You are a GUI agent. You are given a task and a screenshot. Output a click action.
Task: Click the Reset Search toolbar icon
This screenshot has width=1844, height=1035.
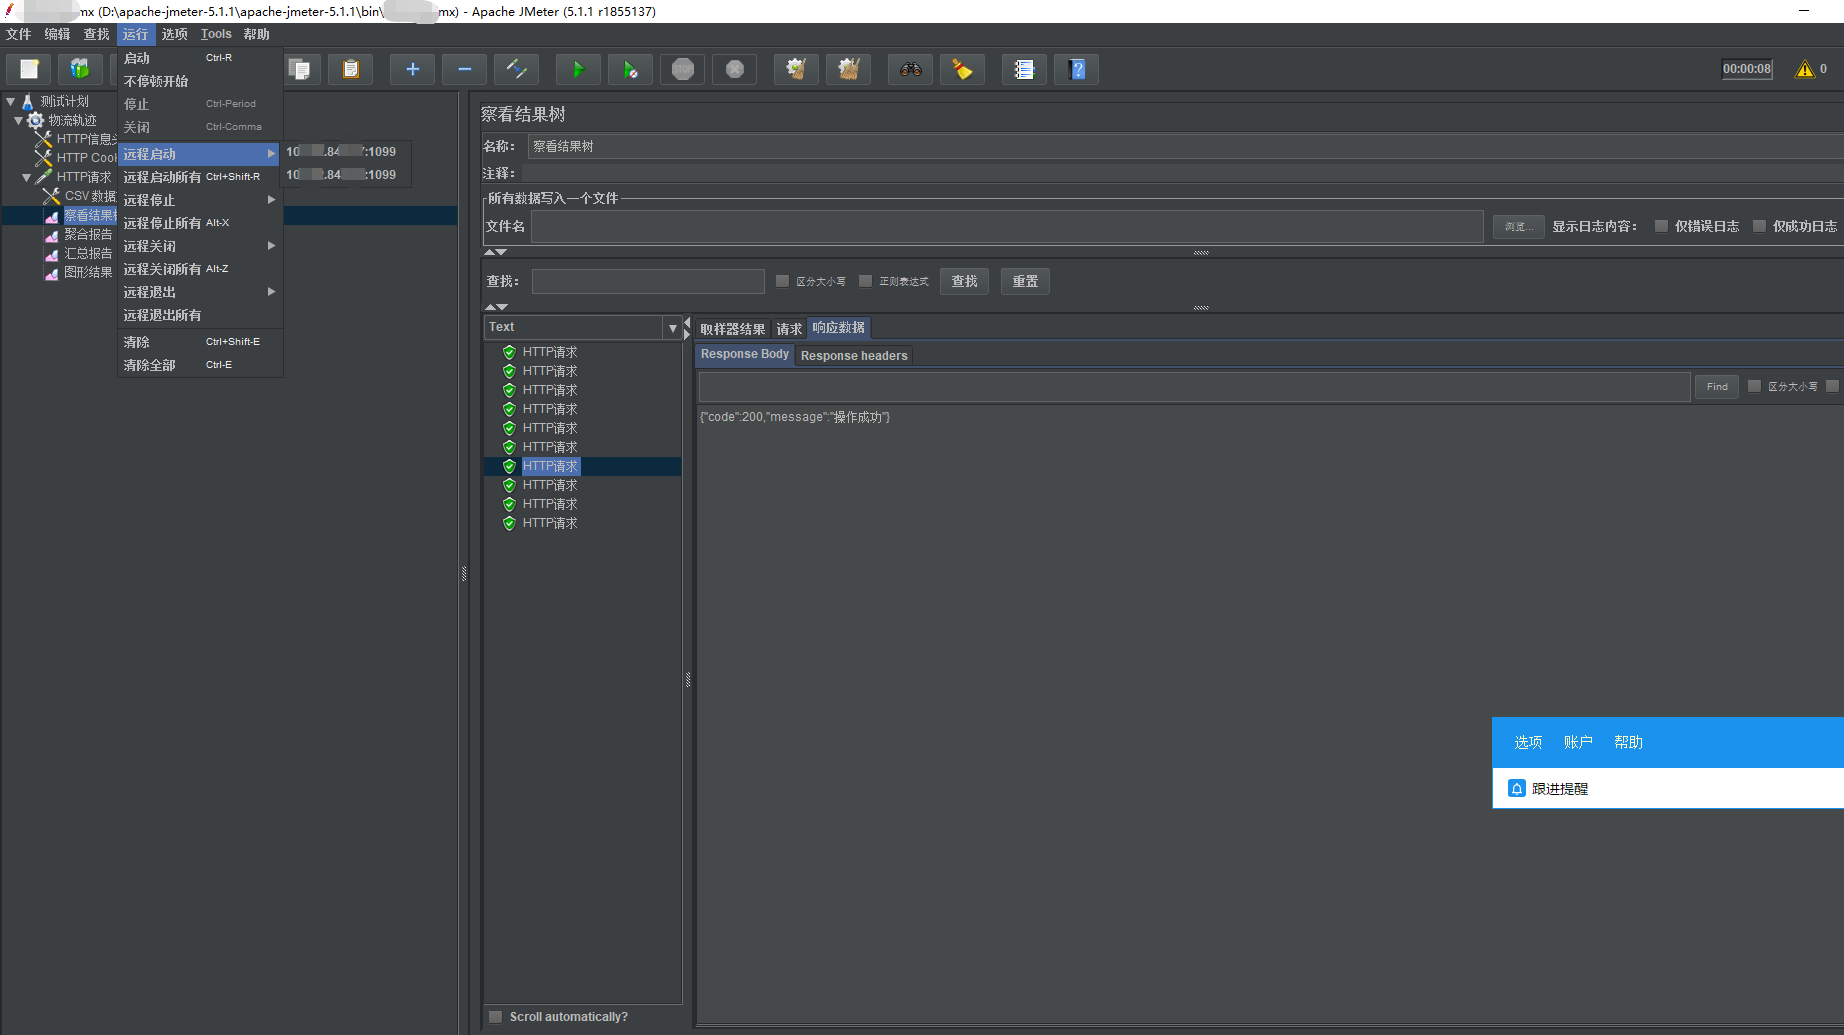(962, 69)
